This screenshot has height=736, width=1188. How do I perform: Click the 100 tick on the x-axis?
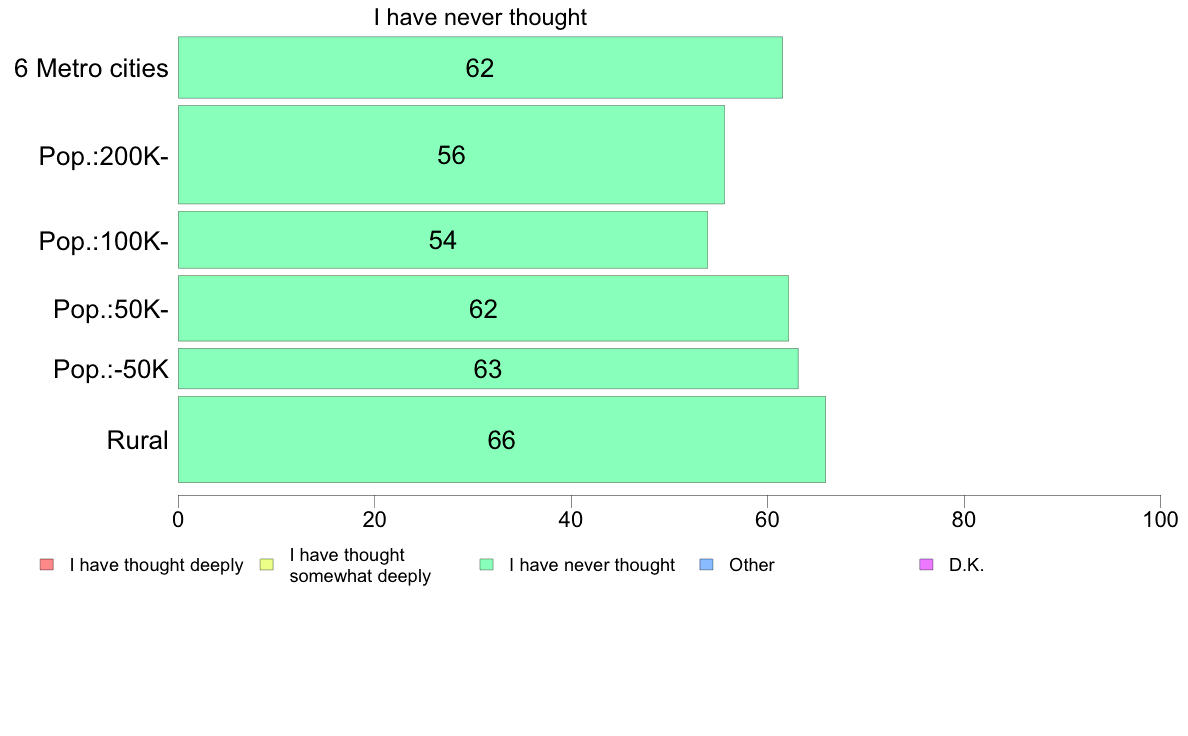[x=1160, y=519]
